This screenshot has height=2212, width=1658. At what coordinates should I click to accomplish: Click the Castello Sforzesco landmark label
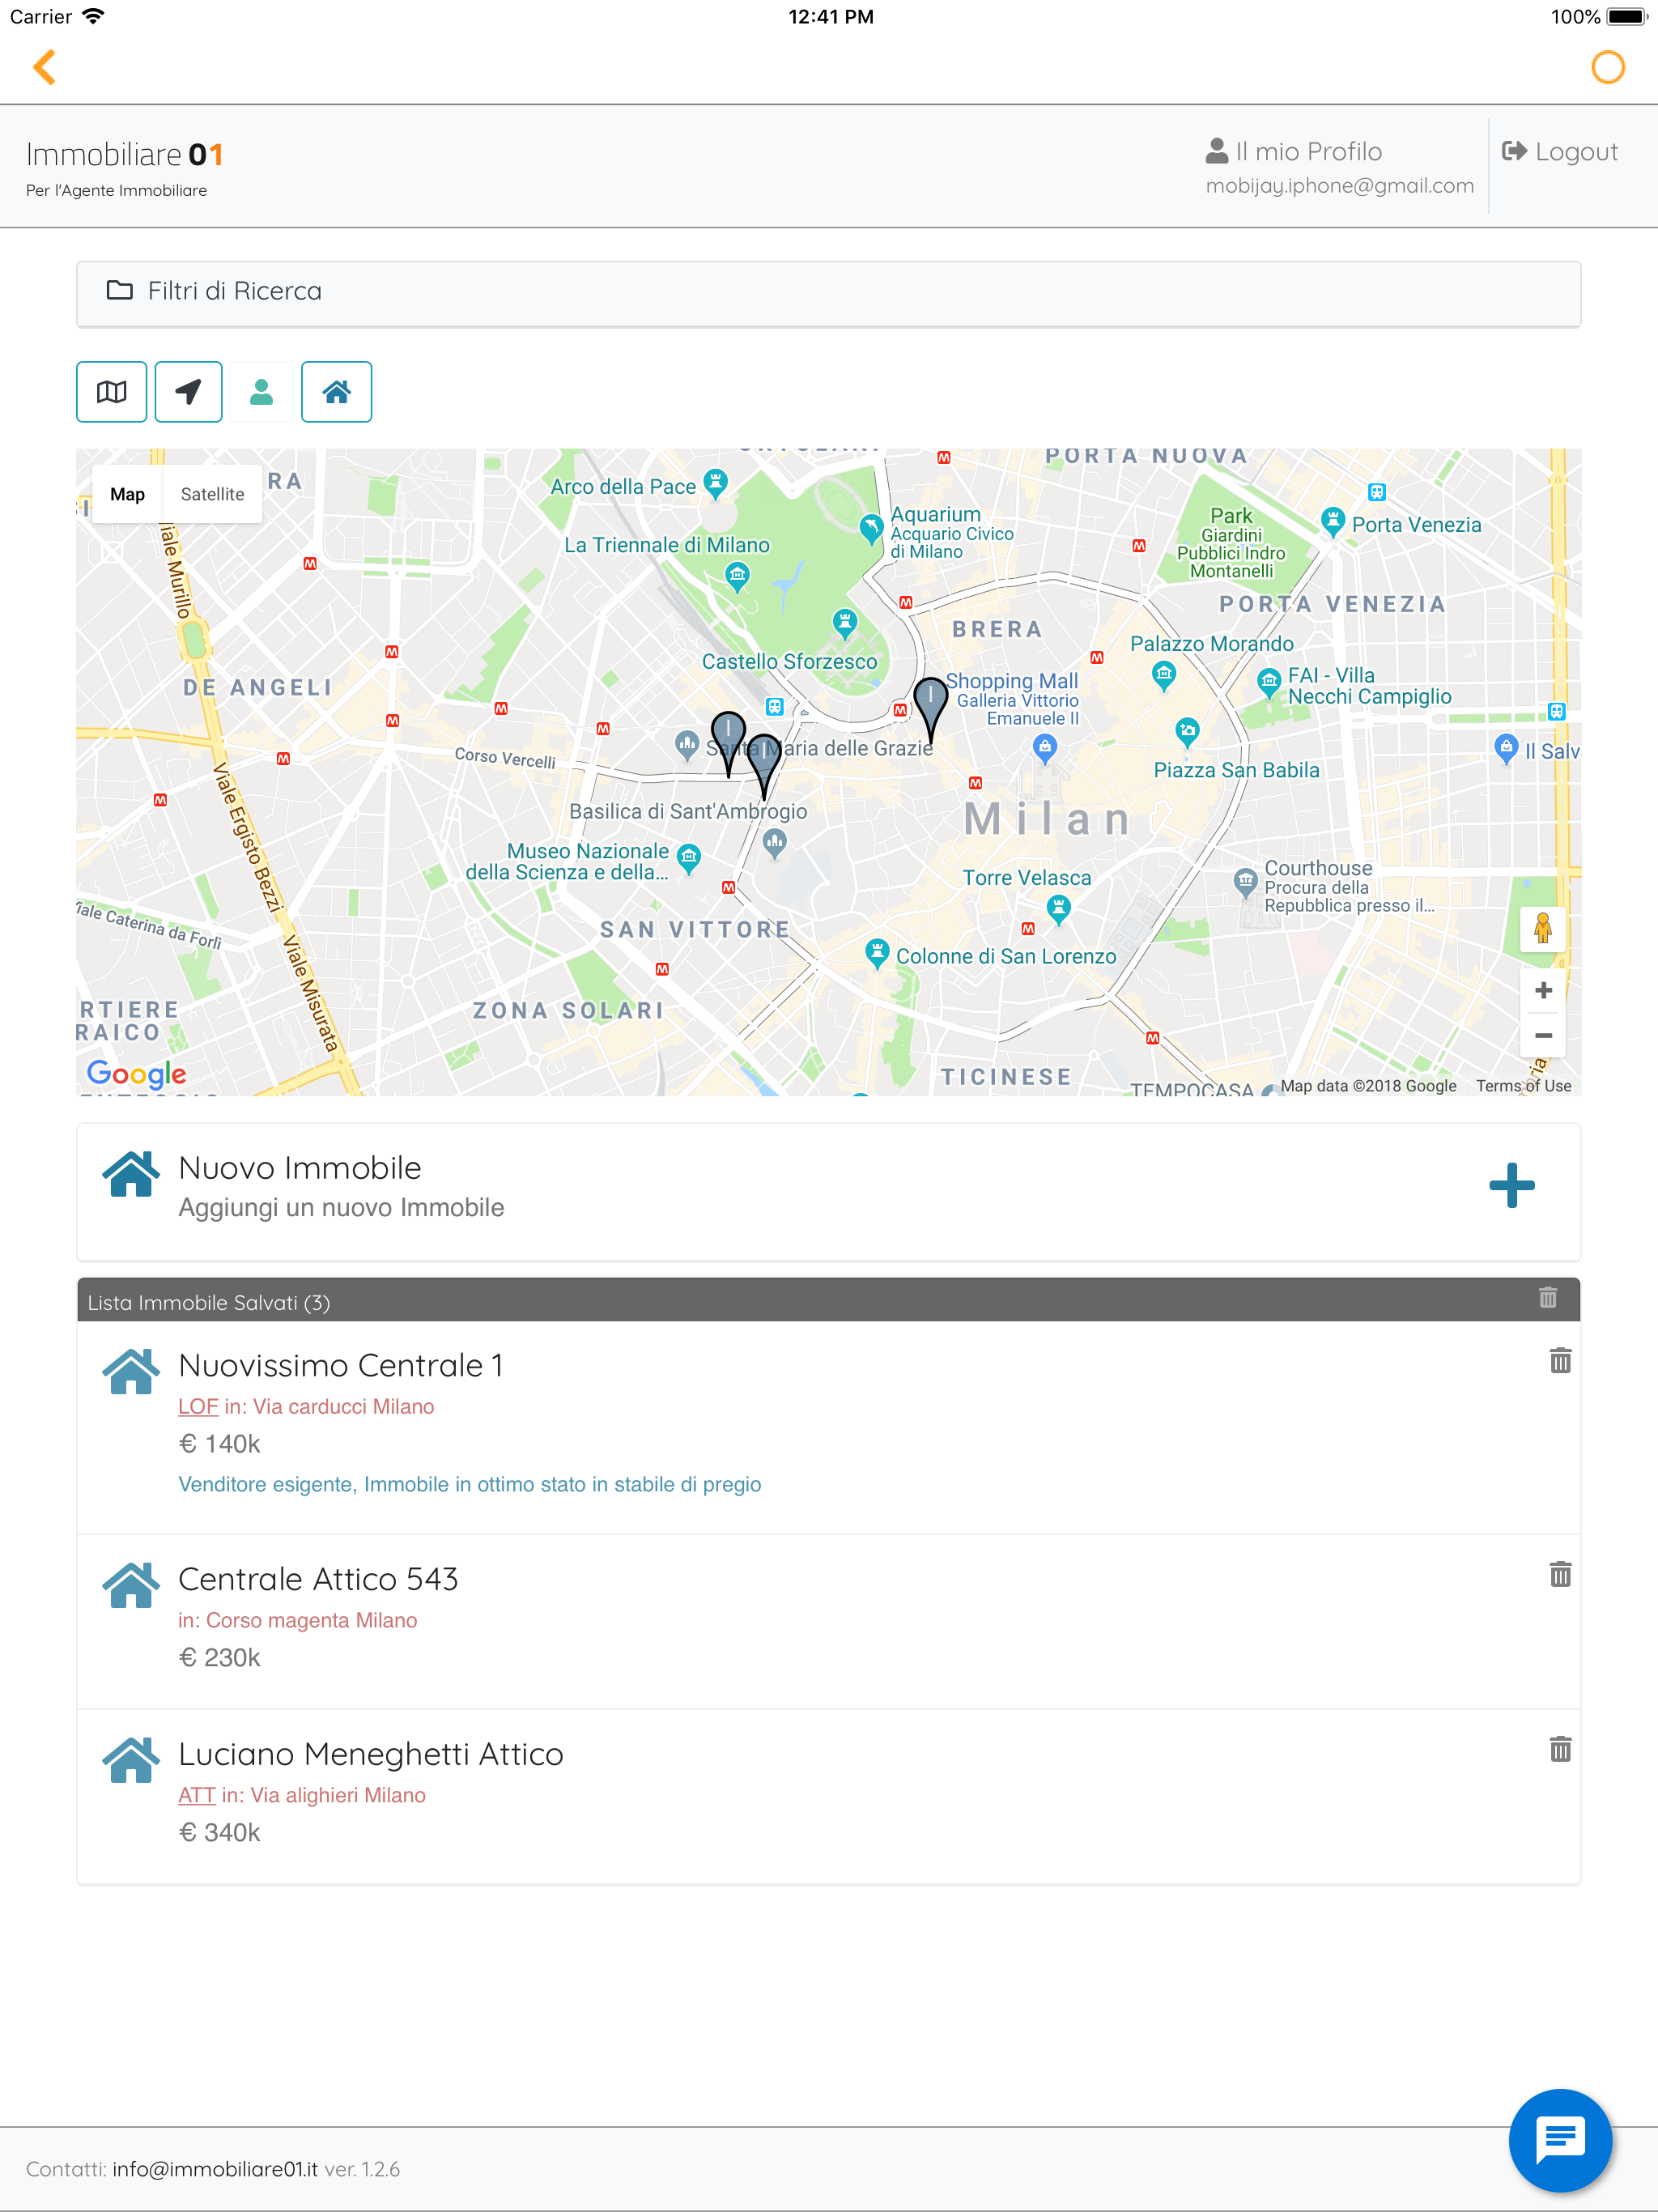click(x=789, y=661)
